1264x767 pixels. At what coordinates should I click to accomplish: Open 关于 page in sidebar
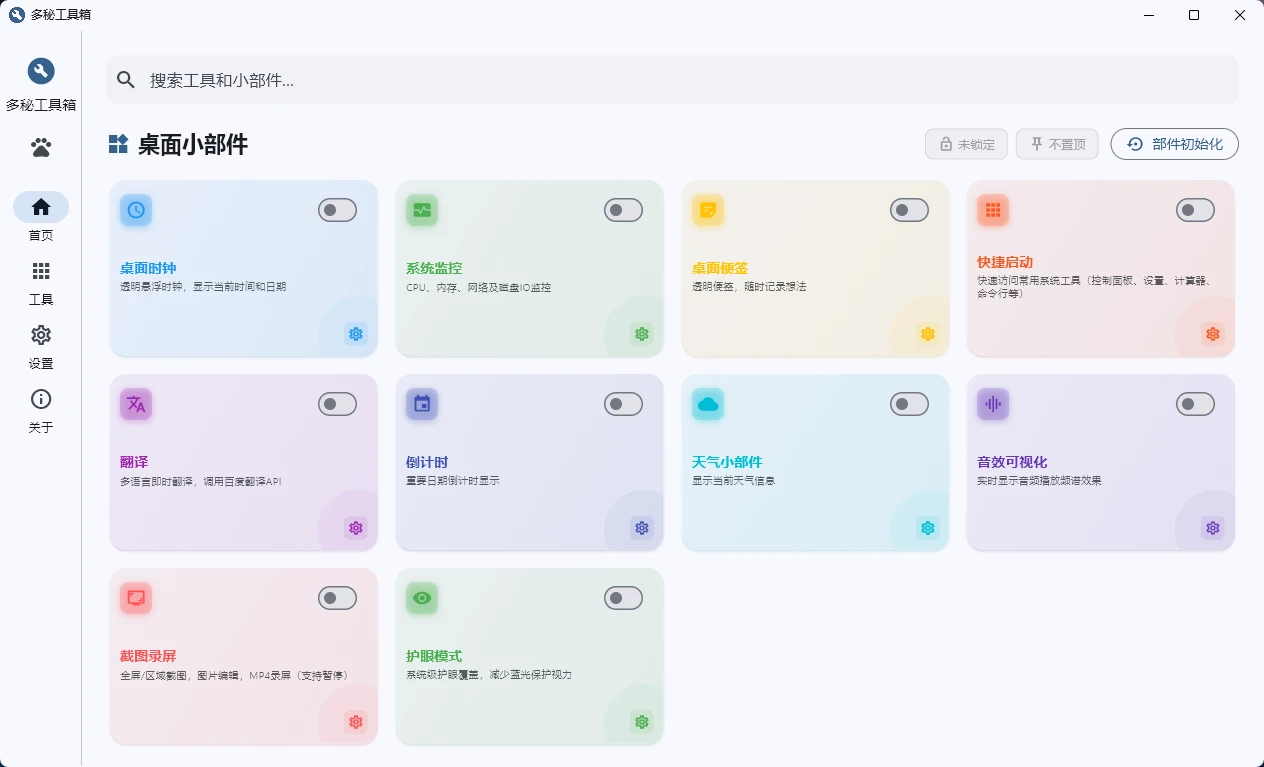[41, 410]
